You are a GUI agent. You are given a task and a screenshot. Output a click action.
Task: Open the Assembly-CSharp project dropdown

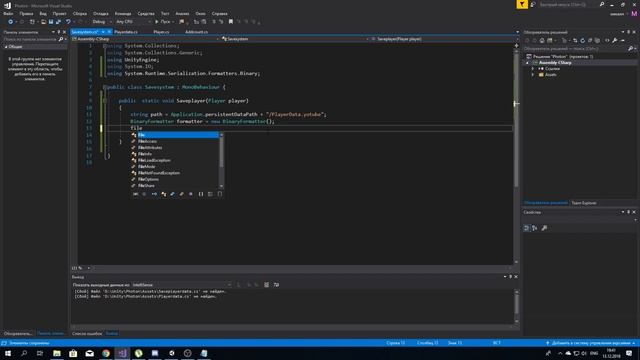click(x=145, y=39)
